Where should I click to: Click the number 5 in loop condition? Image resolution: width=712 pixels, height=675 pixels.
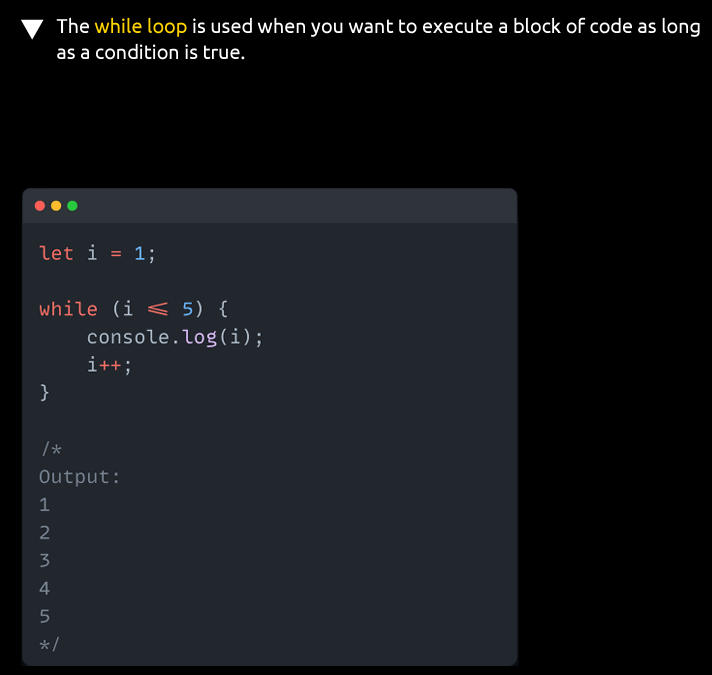(187, 309)
